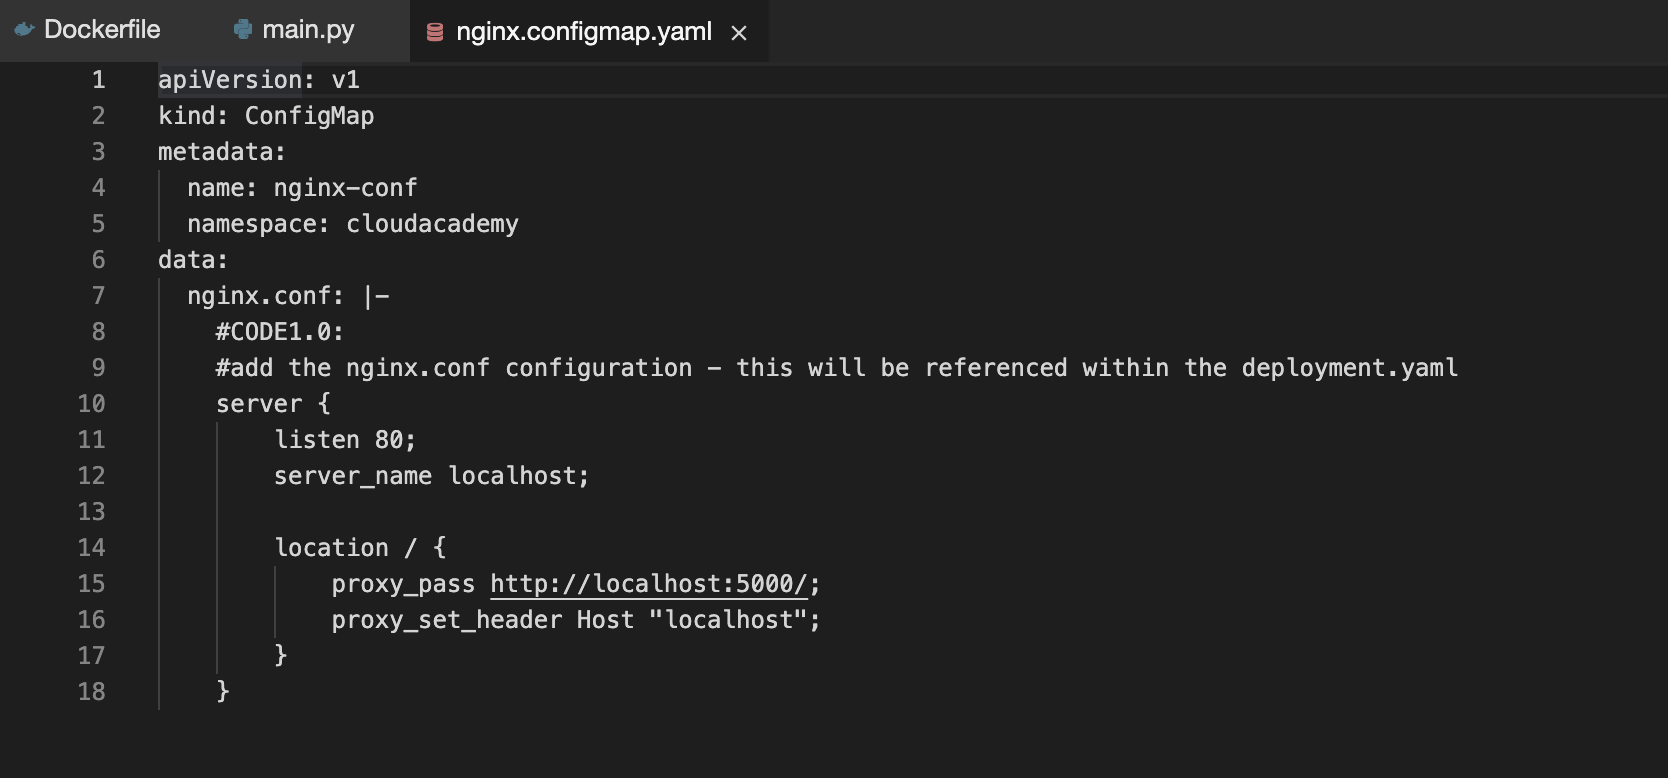Image resolution: width=1668 pixels, height=778 pixels.
Task: Close the nginx.configmap.yaml tab
Action: [739, 33]
